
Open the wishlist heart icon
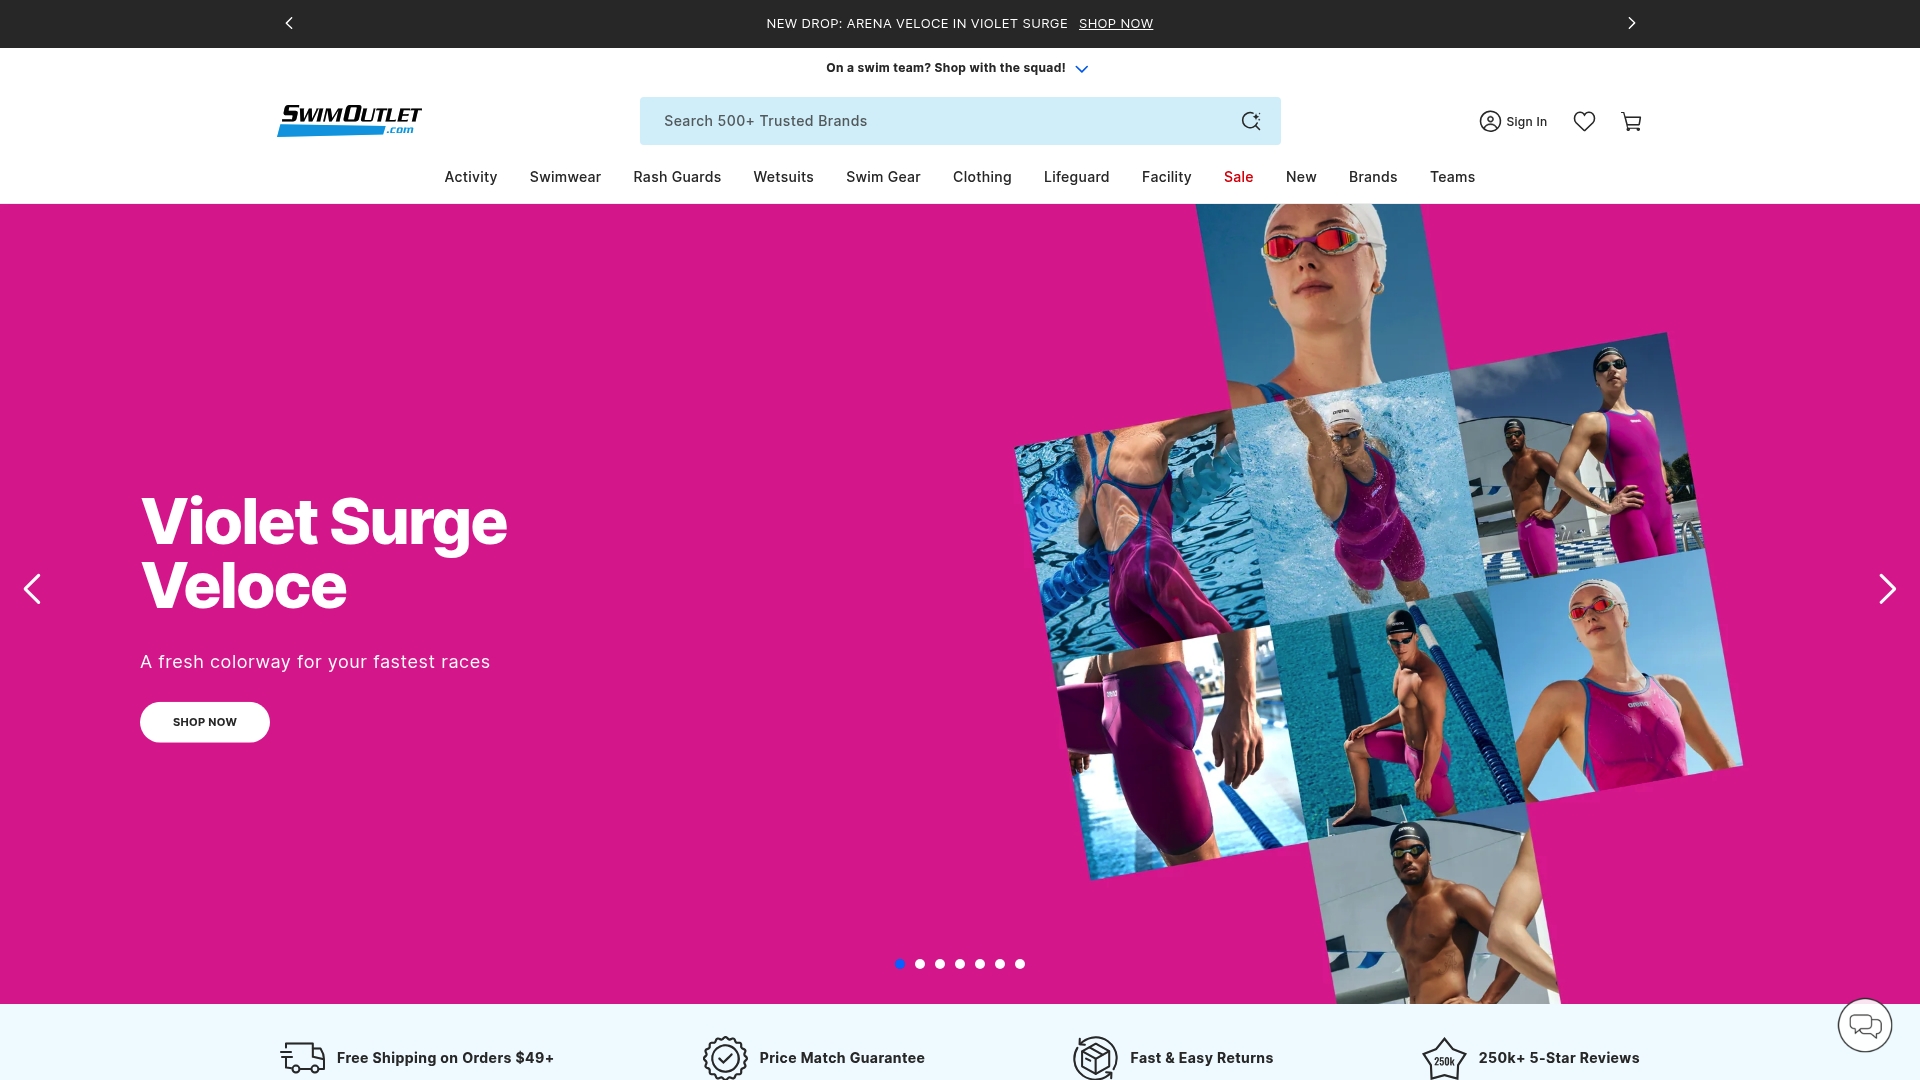click(x=1584, y=121)
